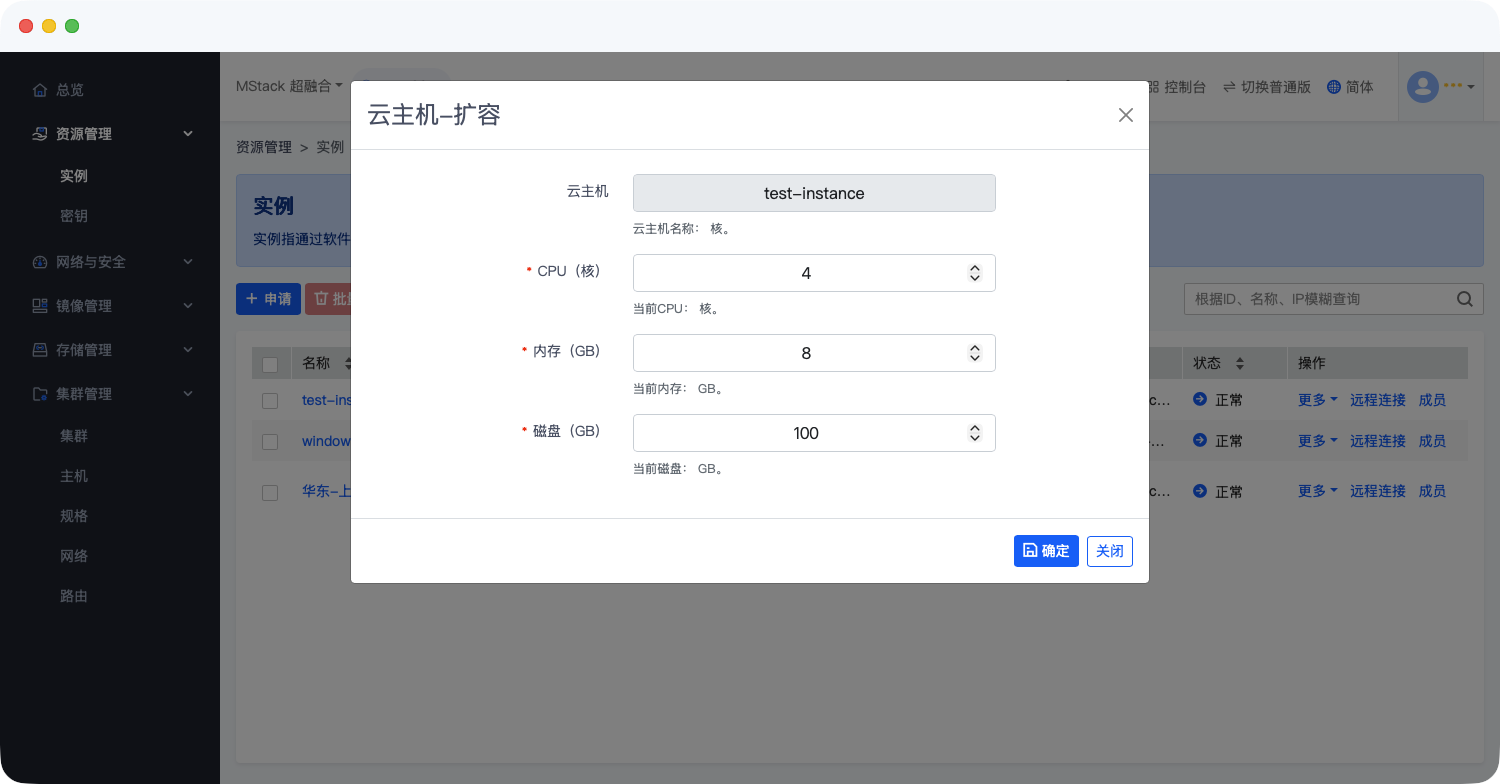Viewport: 1500px width, 784px height.
Task: Collapse the 资源管理 sidebar section chevron
Action: (x=188, y=134)
